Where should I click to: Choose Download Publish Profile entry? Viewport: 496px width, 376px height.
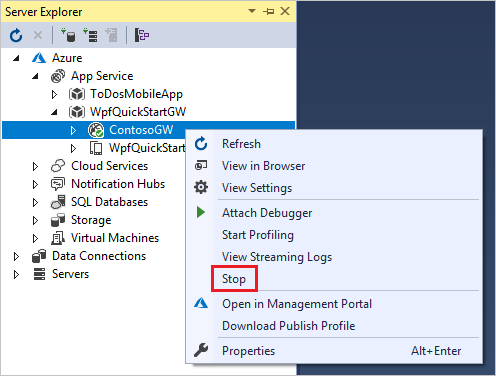[x=334, y=326]
